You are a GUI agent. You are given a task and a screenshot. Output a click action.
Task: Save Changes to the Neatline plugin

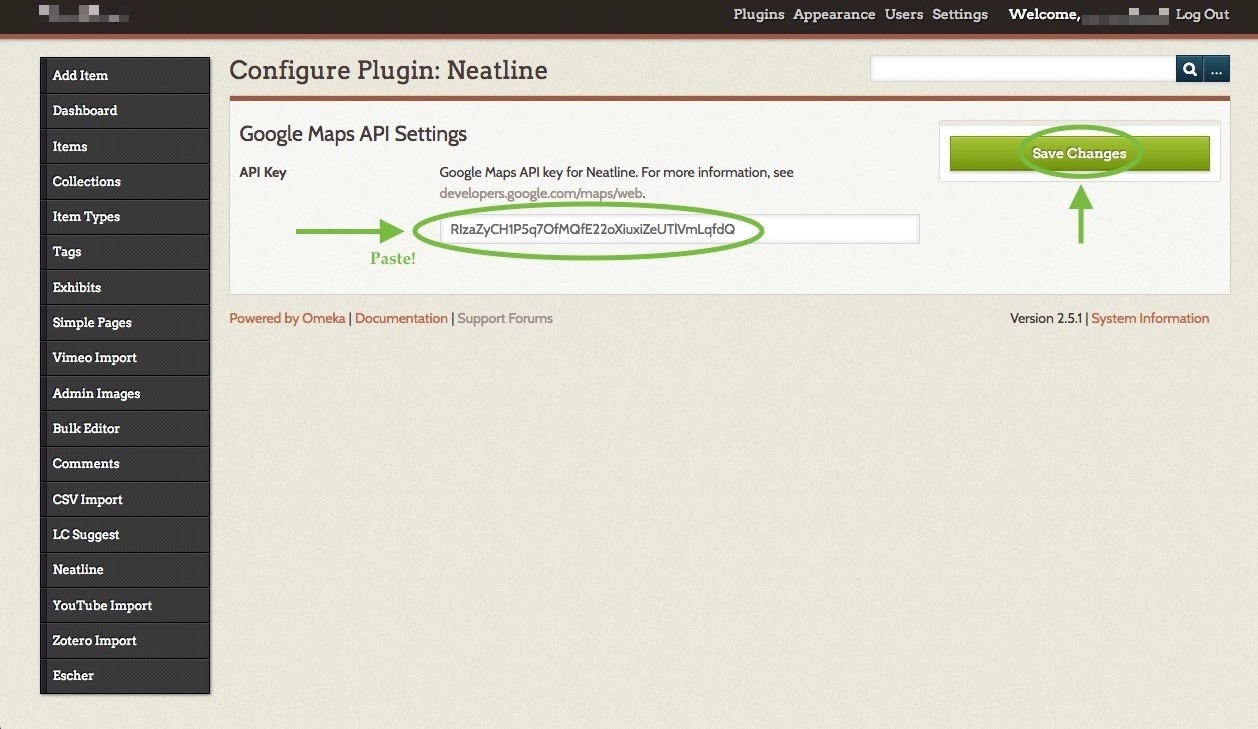coord(1080,153)
